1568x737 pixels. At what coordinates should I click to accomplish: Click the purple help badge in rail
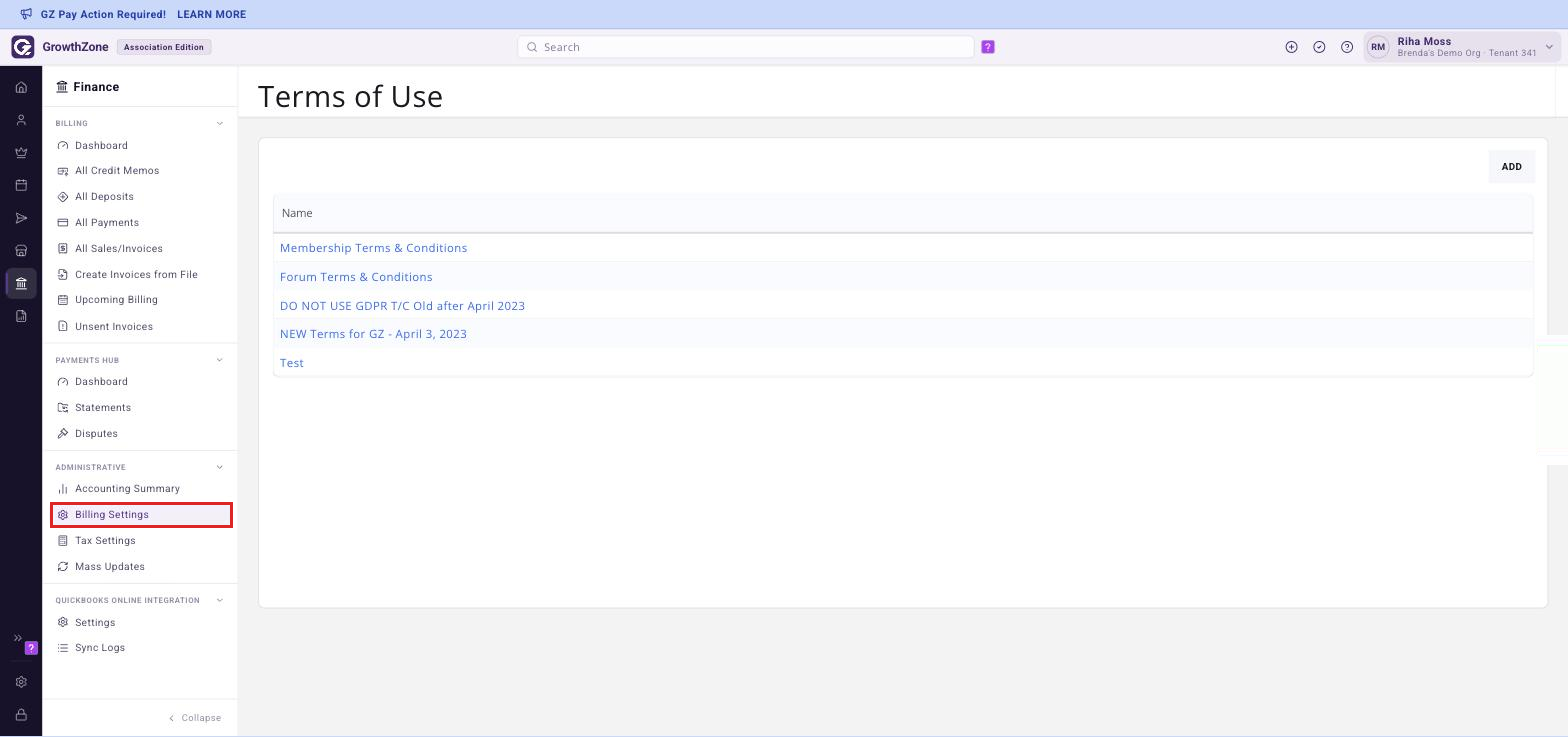pos(31,648)
